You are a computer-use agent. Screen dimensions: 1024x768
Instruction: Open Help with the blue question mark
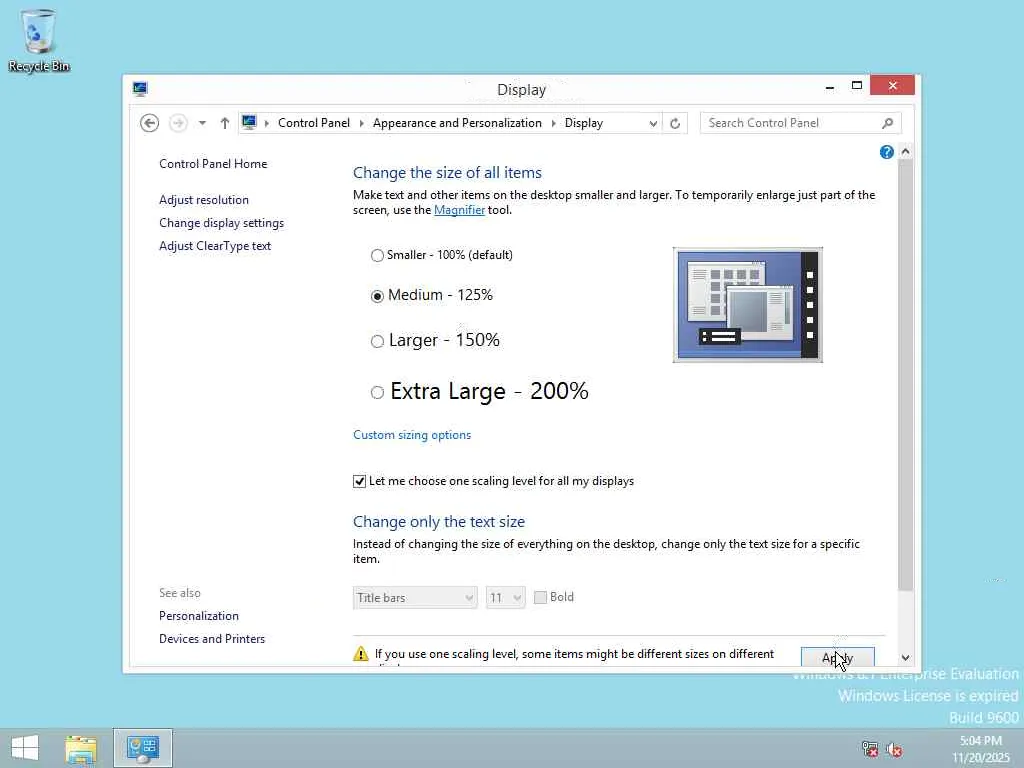point(886,152)
